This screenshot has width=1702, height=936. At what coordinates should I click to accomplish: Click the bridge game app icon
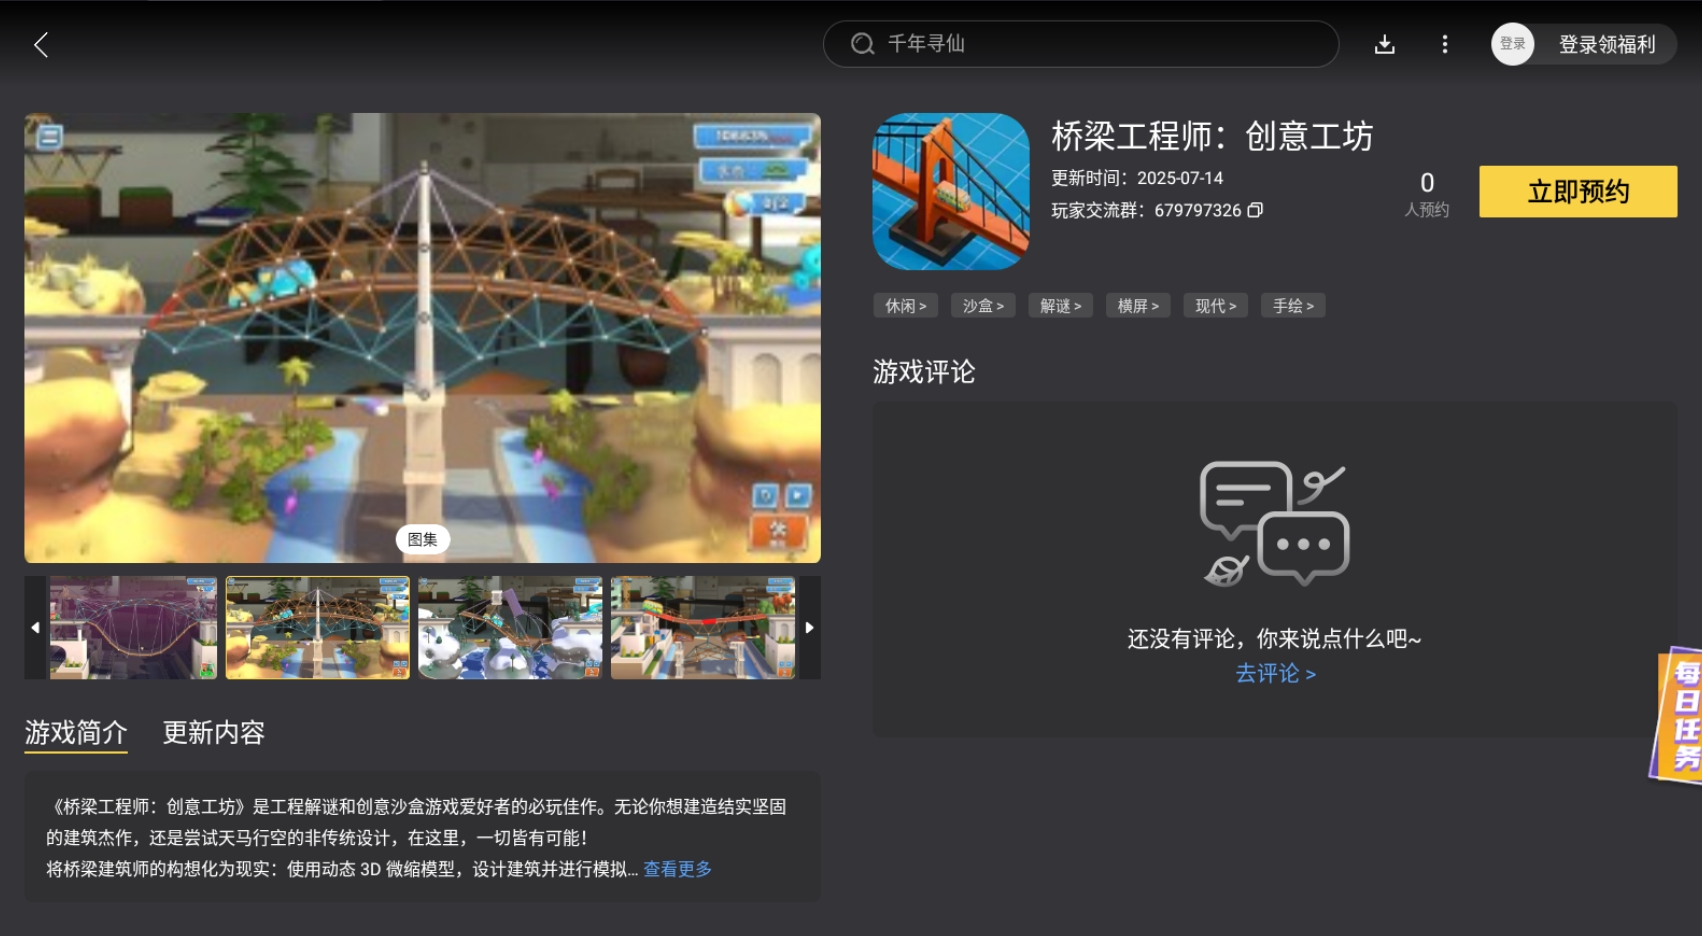(x=950, y=191)
